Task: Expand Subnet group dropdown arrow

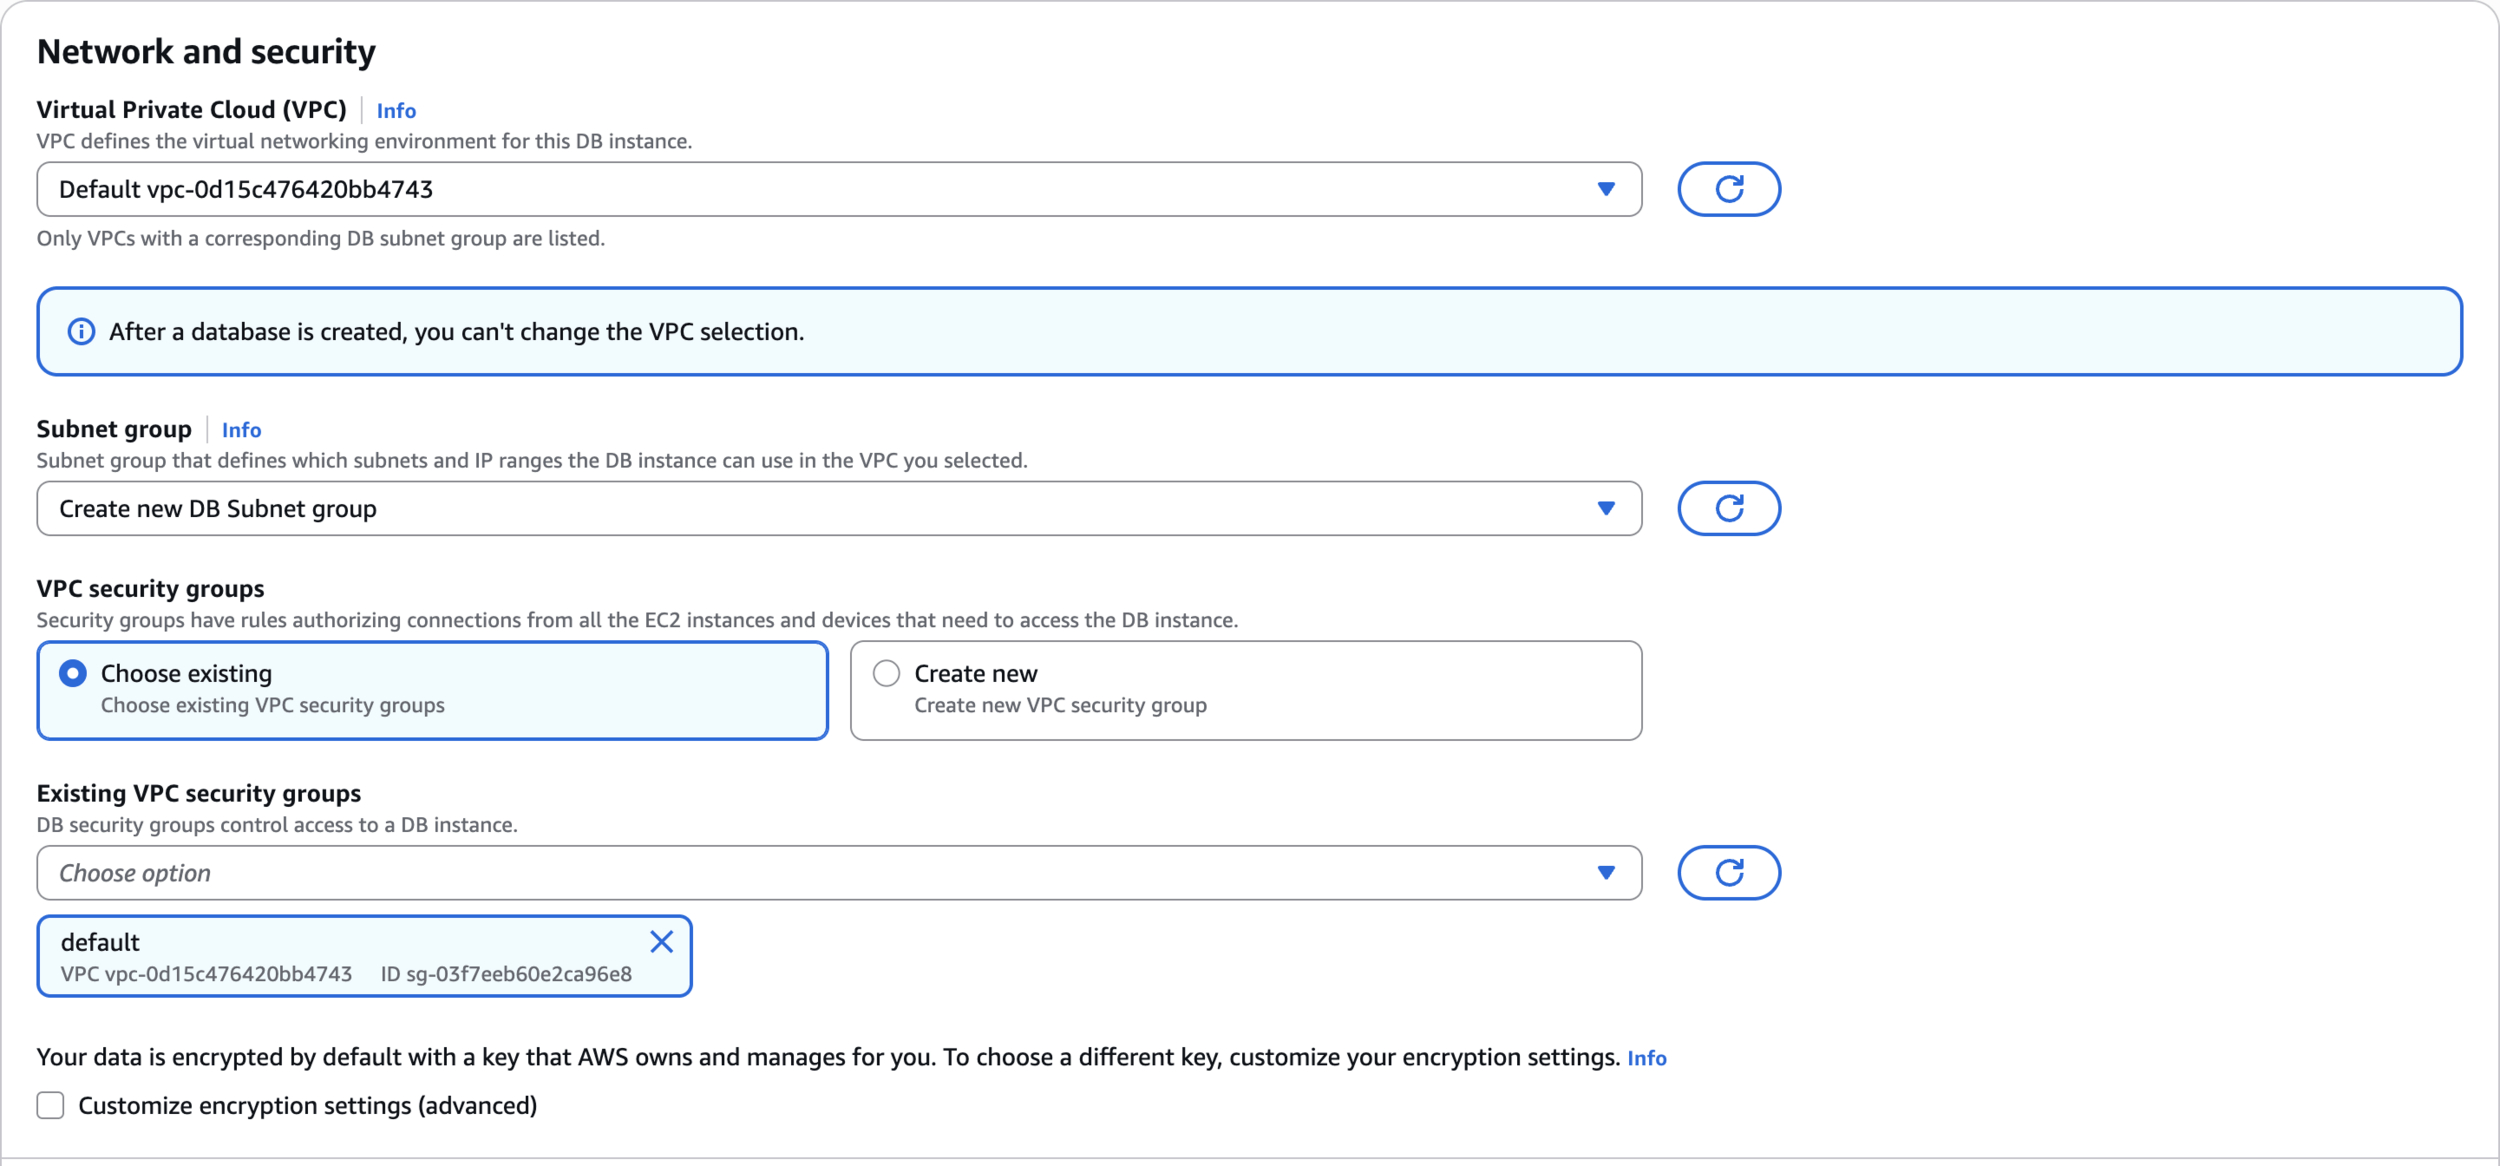Action: pyautogui.click(x=1606, y=508)
